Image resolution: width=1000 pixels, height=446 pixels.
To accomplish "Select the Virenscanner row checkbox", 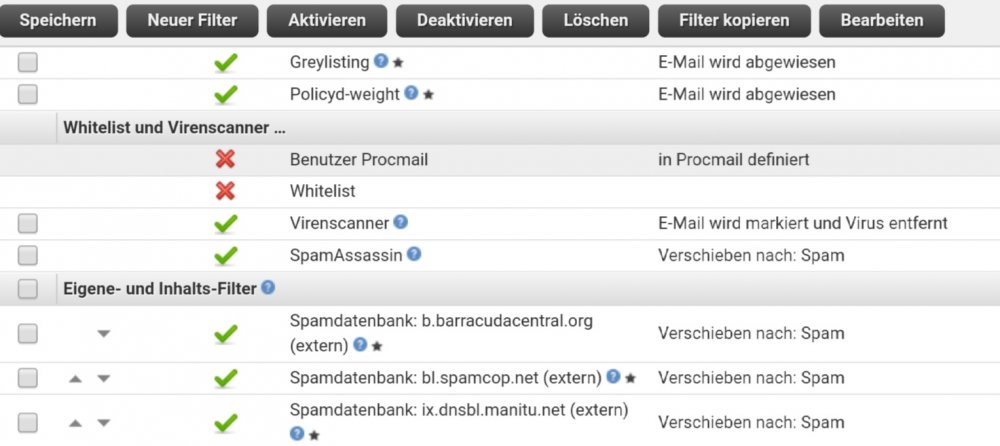I will pos(27,223).
